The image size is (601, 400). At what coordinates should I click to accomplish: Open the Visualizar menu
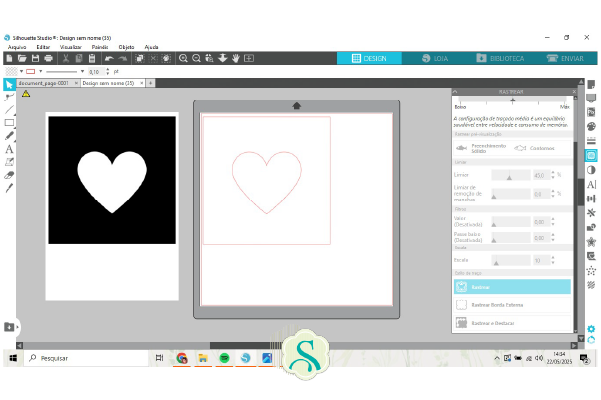point(71,47)
